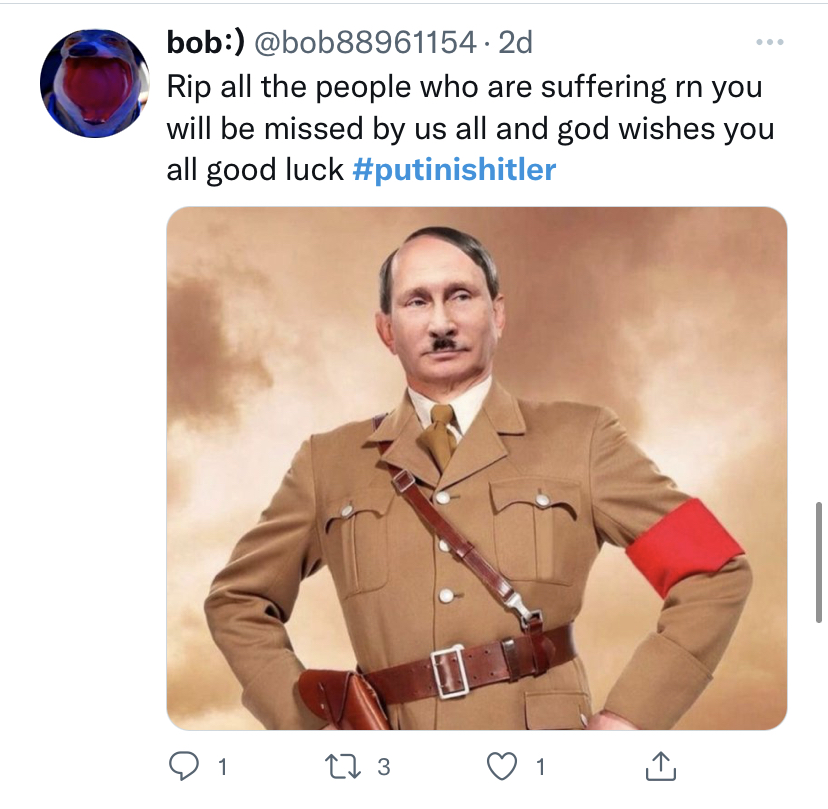Open bob:)'s profile picture avatar
Image resolution: width=828 pixels, height=809 pixels.
coord(94,83)
